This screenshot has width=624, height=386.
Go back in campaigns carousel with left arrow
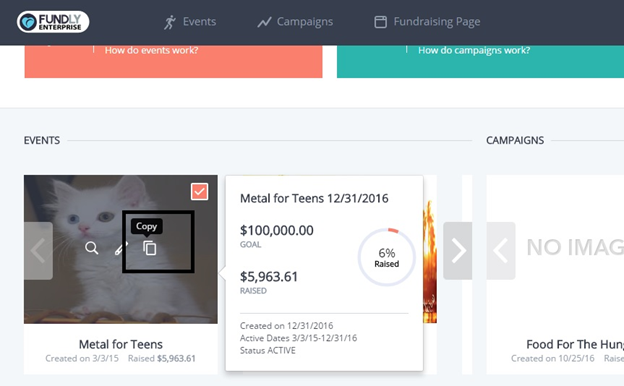(501, 251)
